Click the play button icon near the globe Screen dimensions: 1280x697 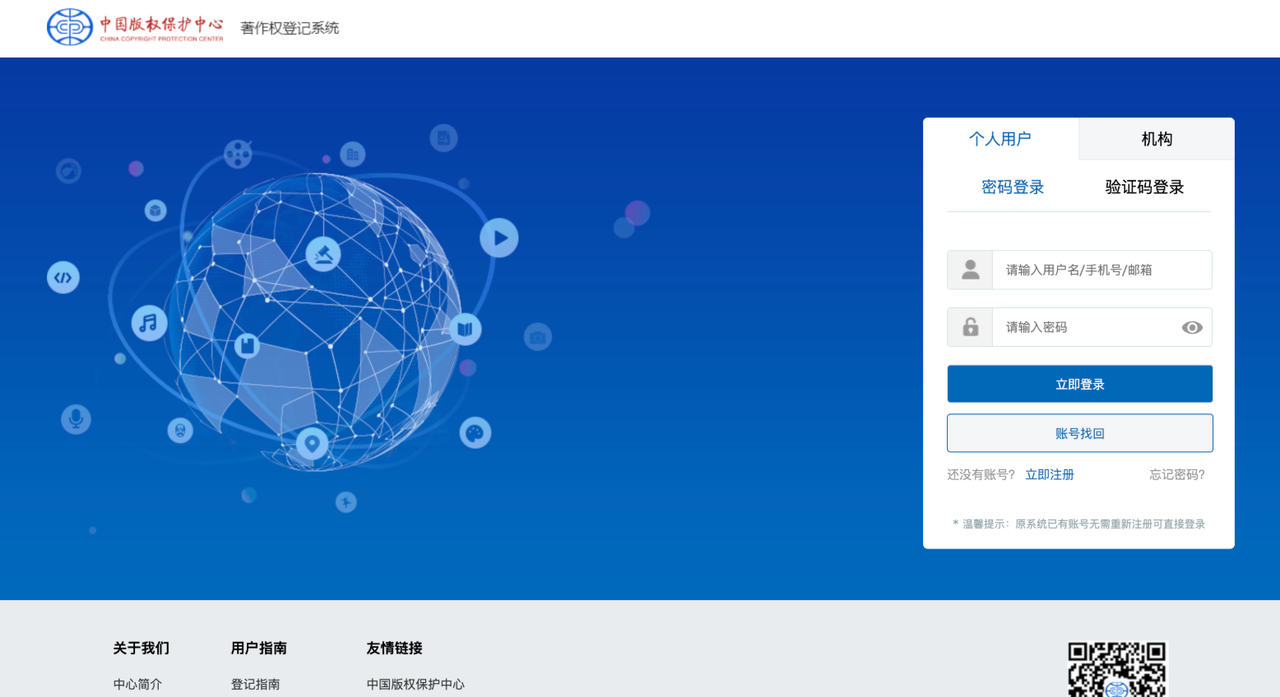pyautogui.click(x=499, y=238)
